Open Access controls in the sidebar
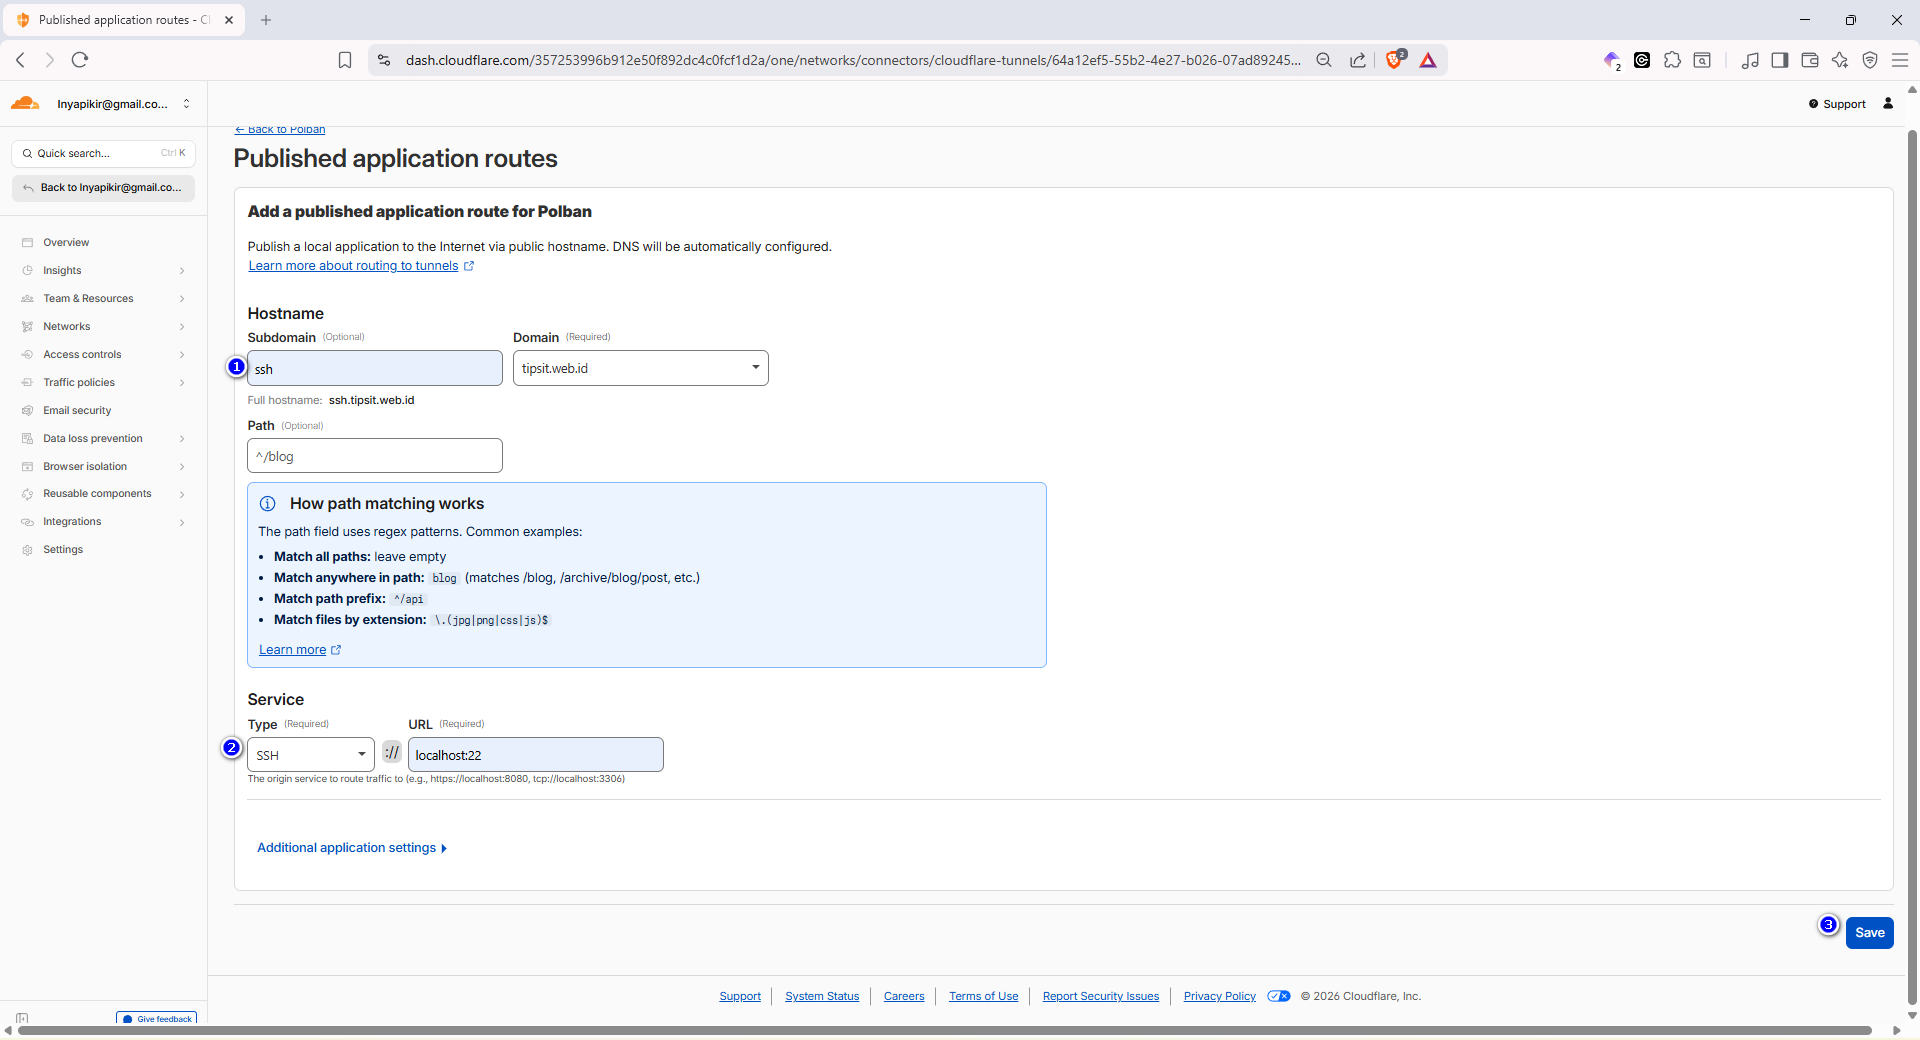The height and width of the screenshot is (1040, 1920). (x=82, y=355)
